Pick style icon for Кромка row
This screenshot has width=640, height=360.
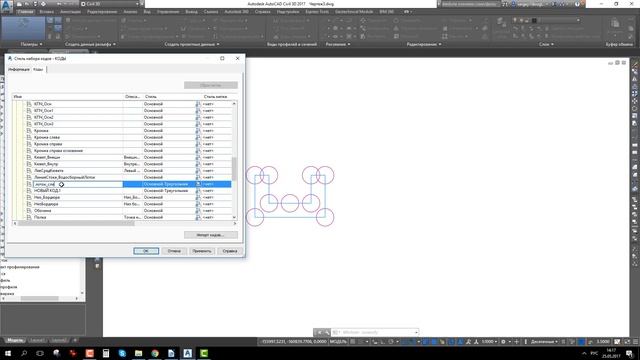tap(198, 131)
